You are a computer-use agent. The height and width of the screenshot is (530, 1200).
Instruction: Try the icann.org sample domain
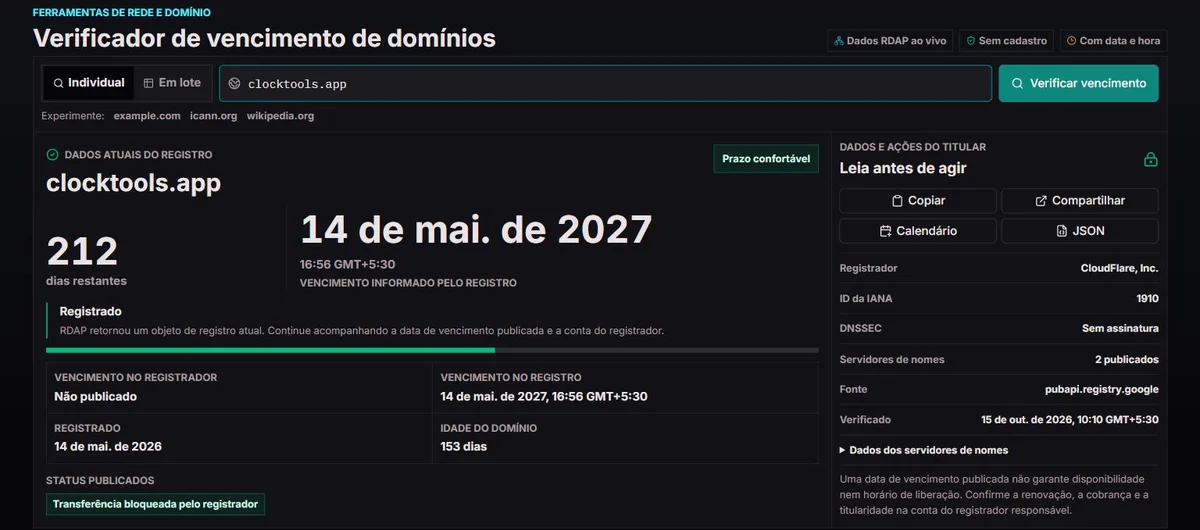[214, 116]
